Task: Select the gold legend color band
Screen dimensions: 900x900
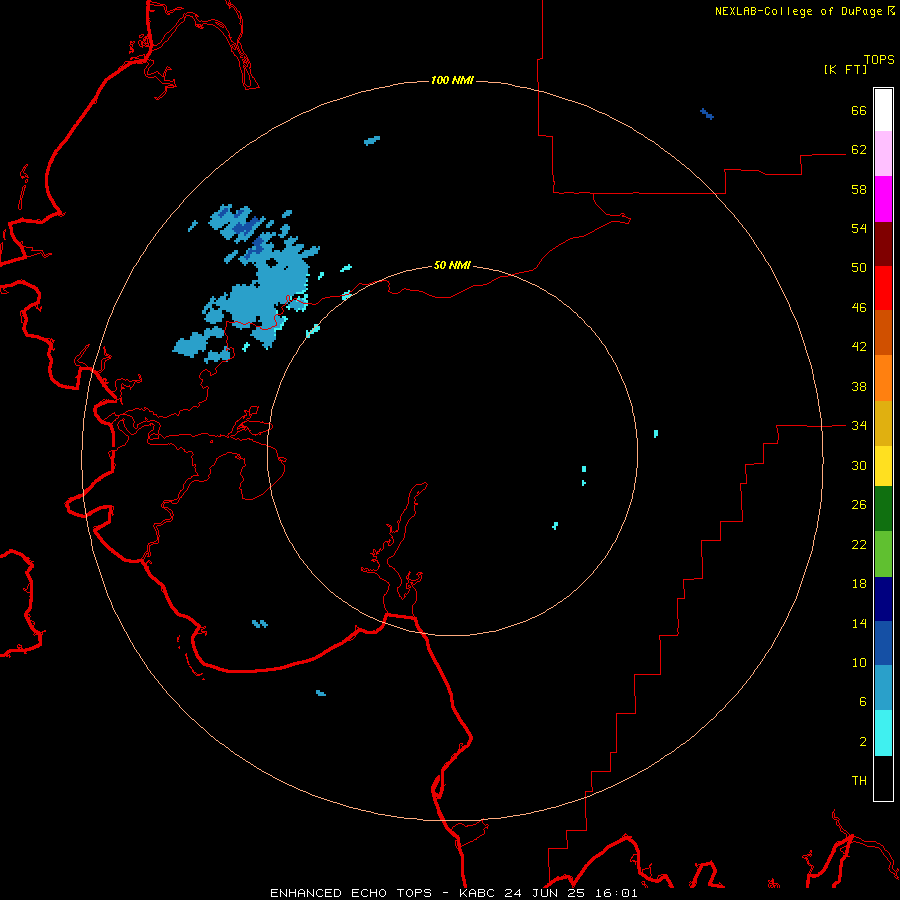Action: click(x=883, y=423)
